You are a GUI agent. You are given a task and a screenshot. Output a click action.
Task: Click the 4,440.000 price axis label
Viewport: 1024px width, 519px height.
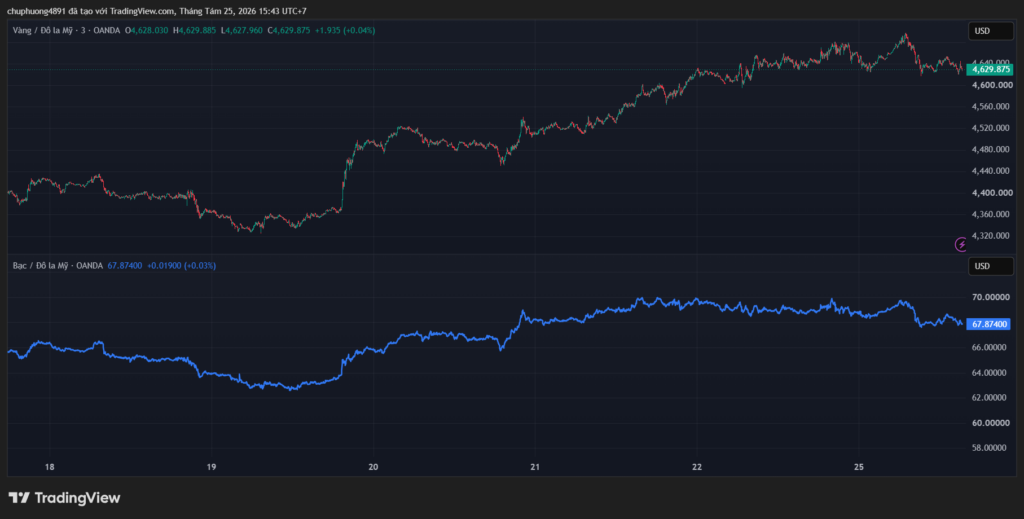click(989, 172)
